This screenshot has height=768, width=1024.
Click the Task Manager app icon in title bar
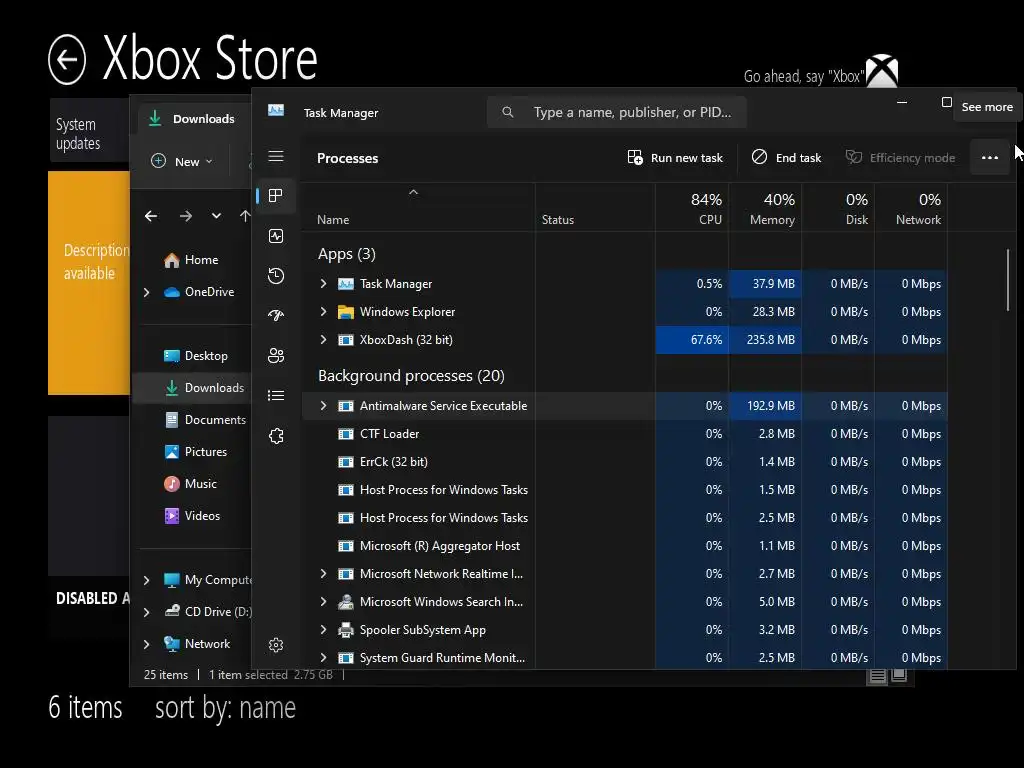click(276, 110)
